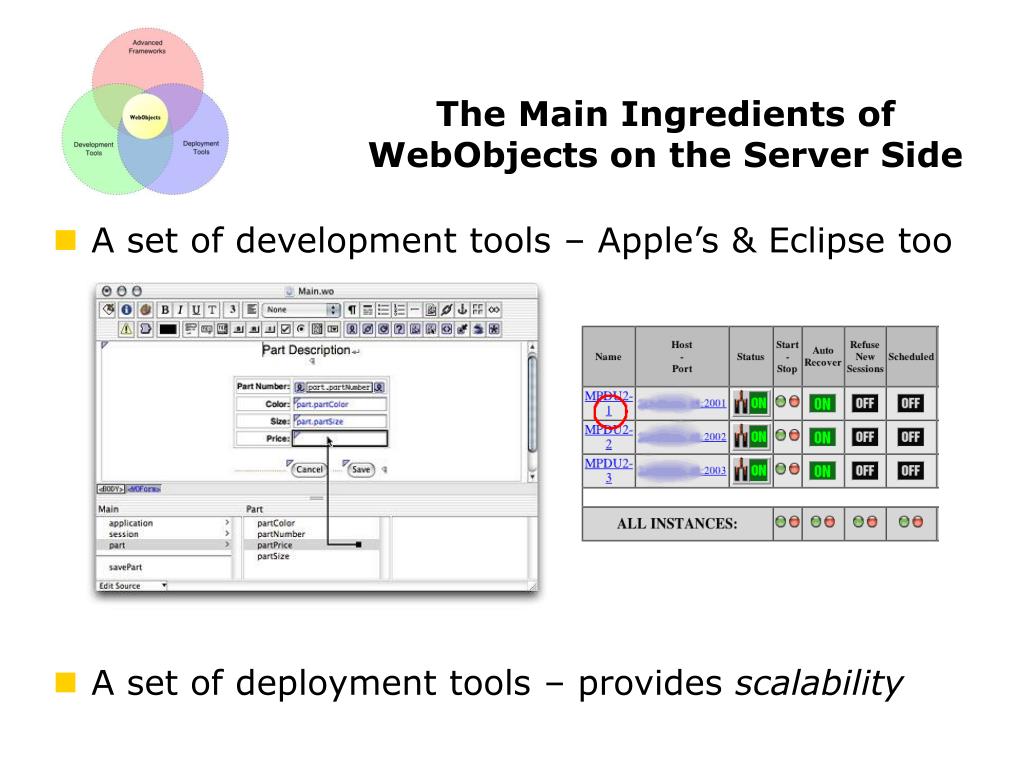The width and height of the screenshot is (1024, 768).
Task: Toggle Underline formatting in Main.wo toolbar
Action: 196,310
